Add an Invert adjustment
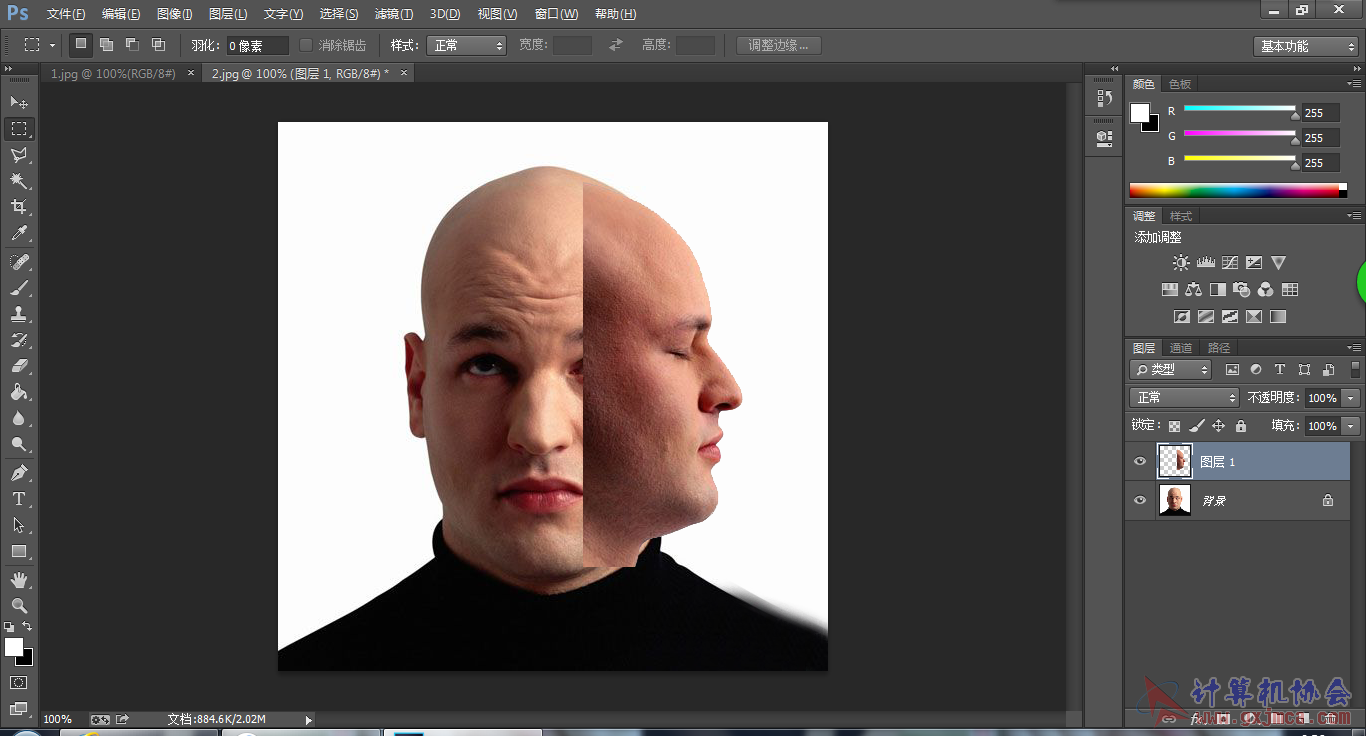 click(x=1181, y=317)
